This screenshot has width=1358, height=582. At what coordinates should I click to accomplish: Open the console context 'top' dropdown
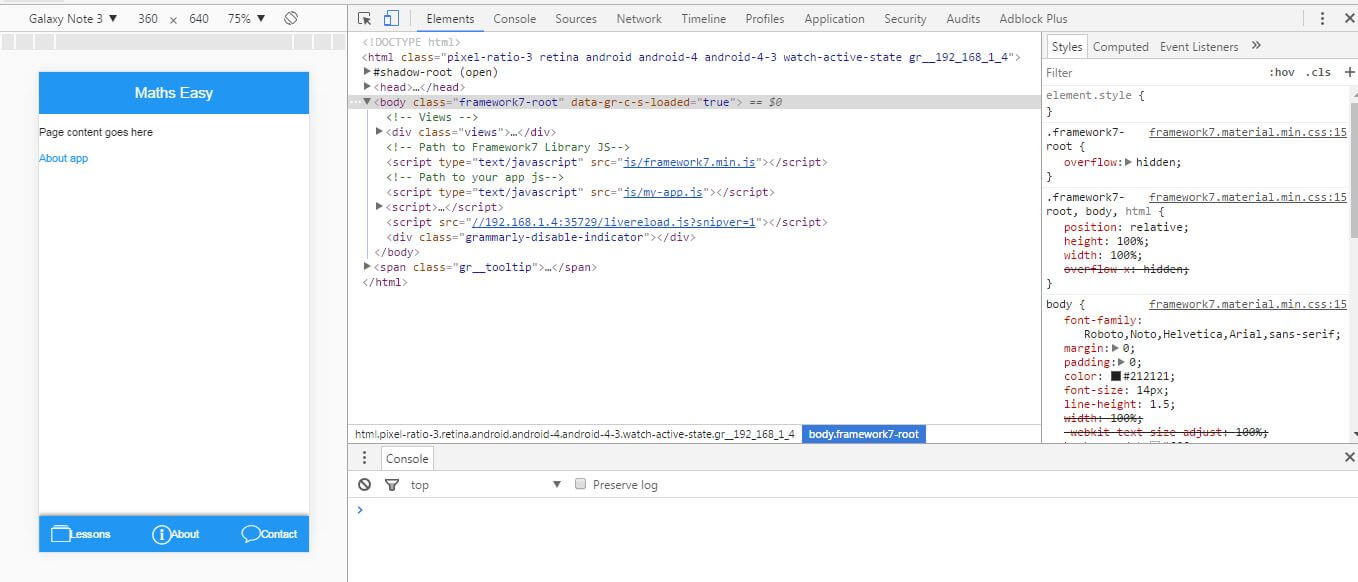486,484
